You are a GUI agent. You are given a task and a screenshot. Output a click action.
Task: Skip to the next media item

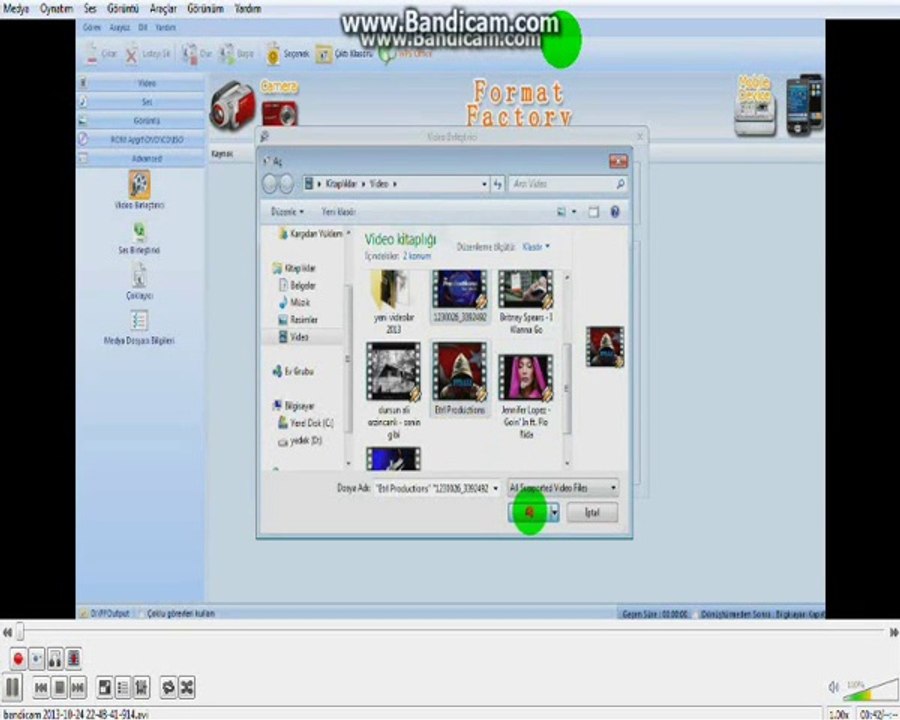pyautogui.click(x=77, y=687)
